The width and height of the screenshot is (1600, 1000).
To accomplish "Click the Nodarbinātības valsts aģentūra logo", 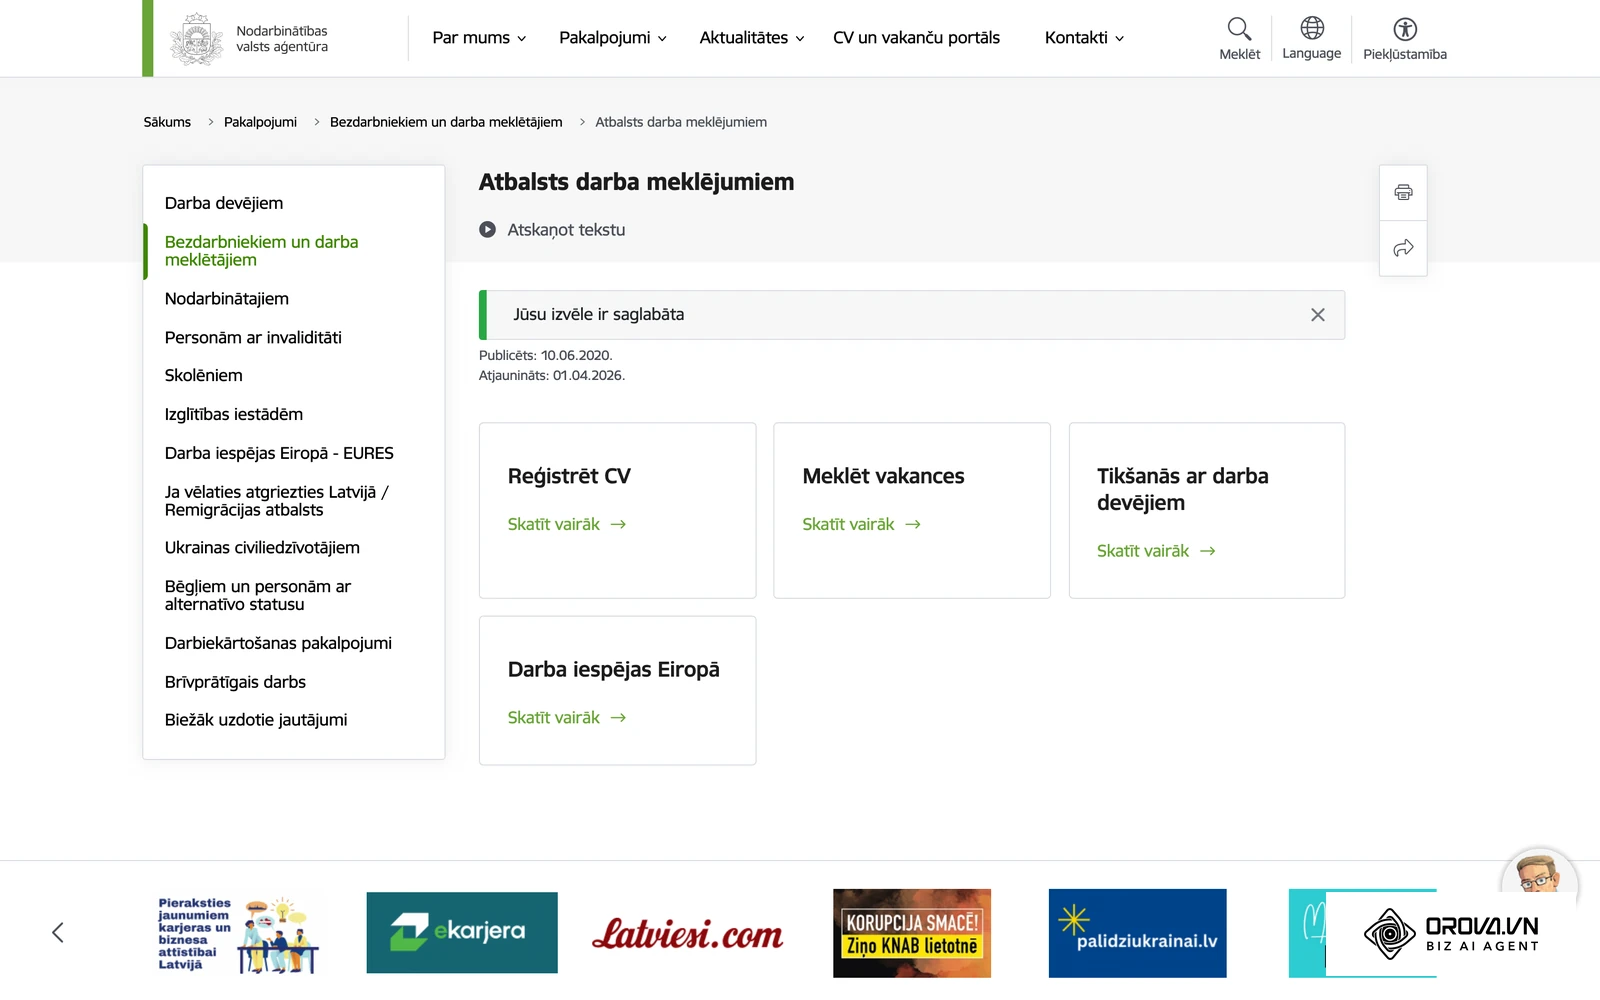I will [249, 38].
